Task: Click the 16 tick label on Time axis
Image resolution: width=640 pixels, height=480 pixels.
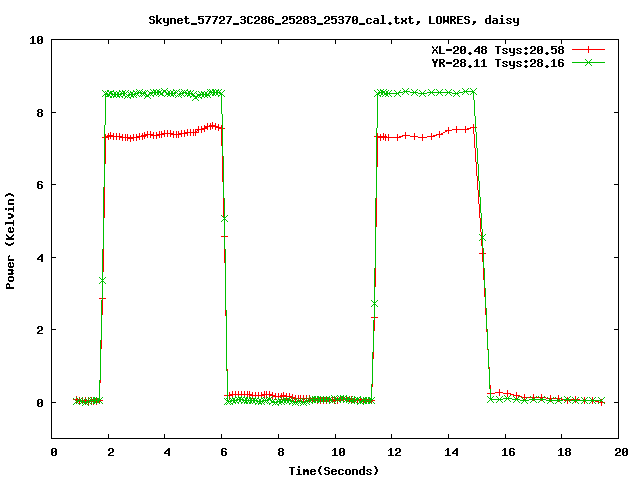Action: (x=508, y=452)
